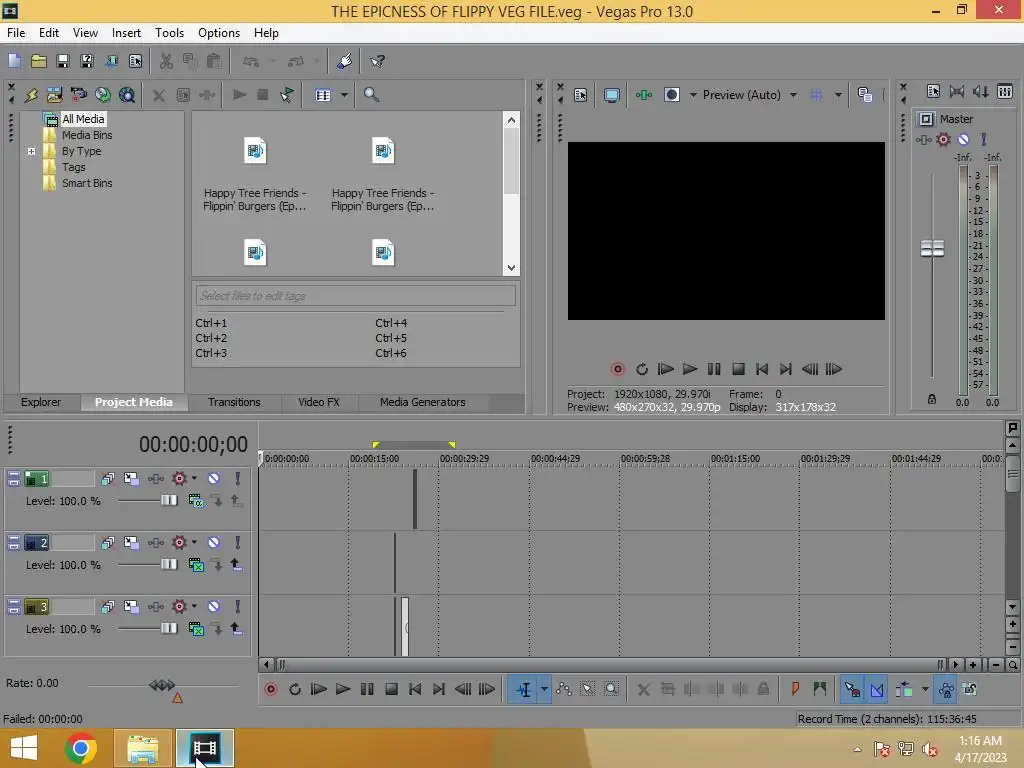The width and height of the screenshot is (1024, 768).
Task: Click the Copy Snapshot icon in preview toolbar
Action: (x=865, y=95)
